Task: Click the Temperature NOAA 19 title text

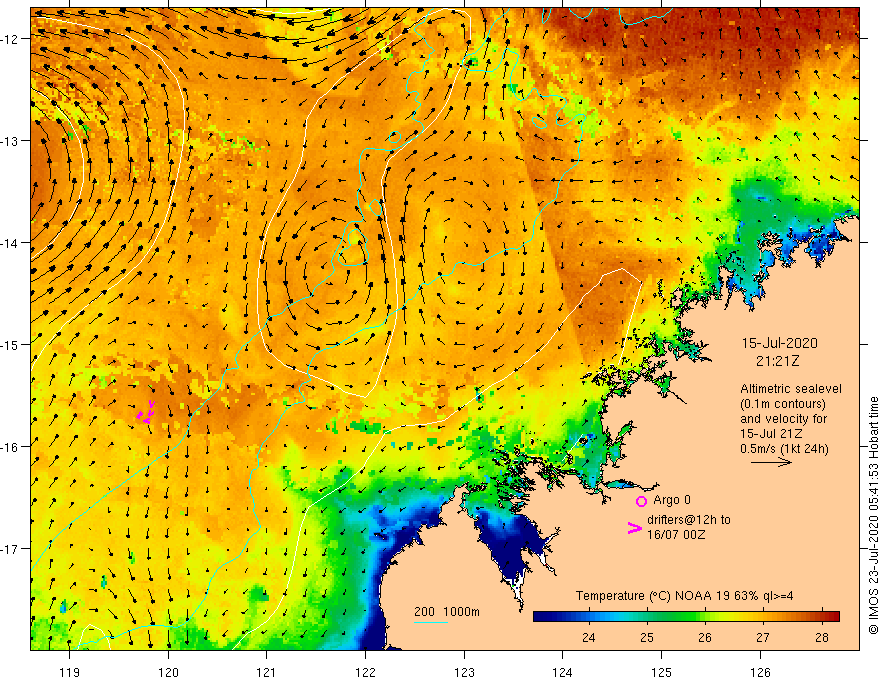Action: pos(684,596)
